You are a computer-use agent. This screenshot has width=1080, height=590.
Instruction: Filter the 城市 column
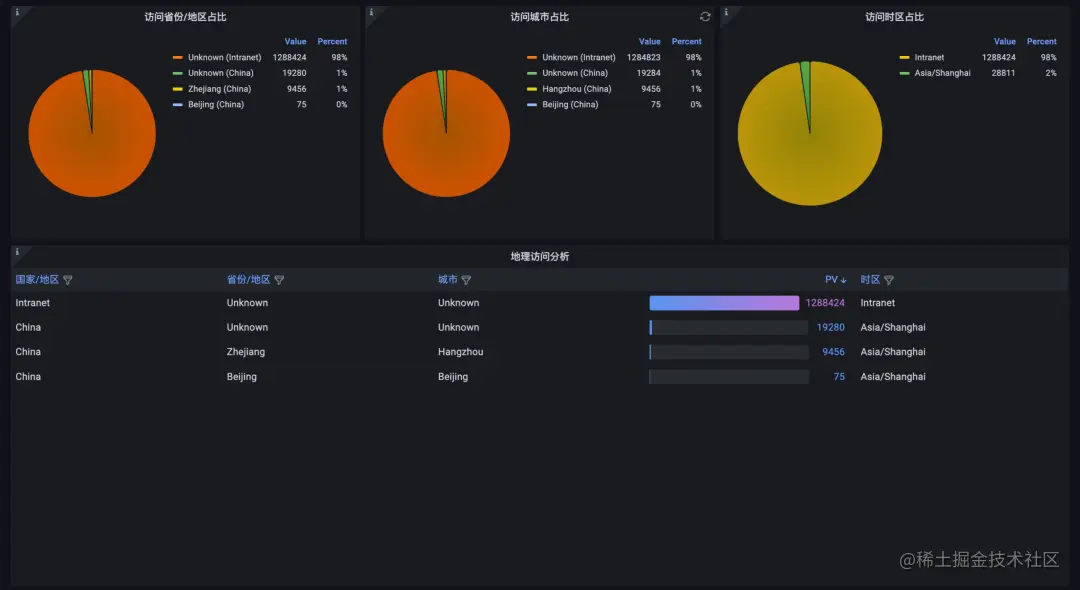coord(466,280)
